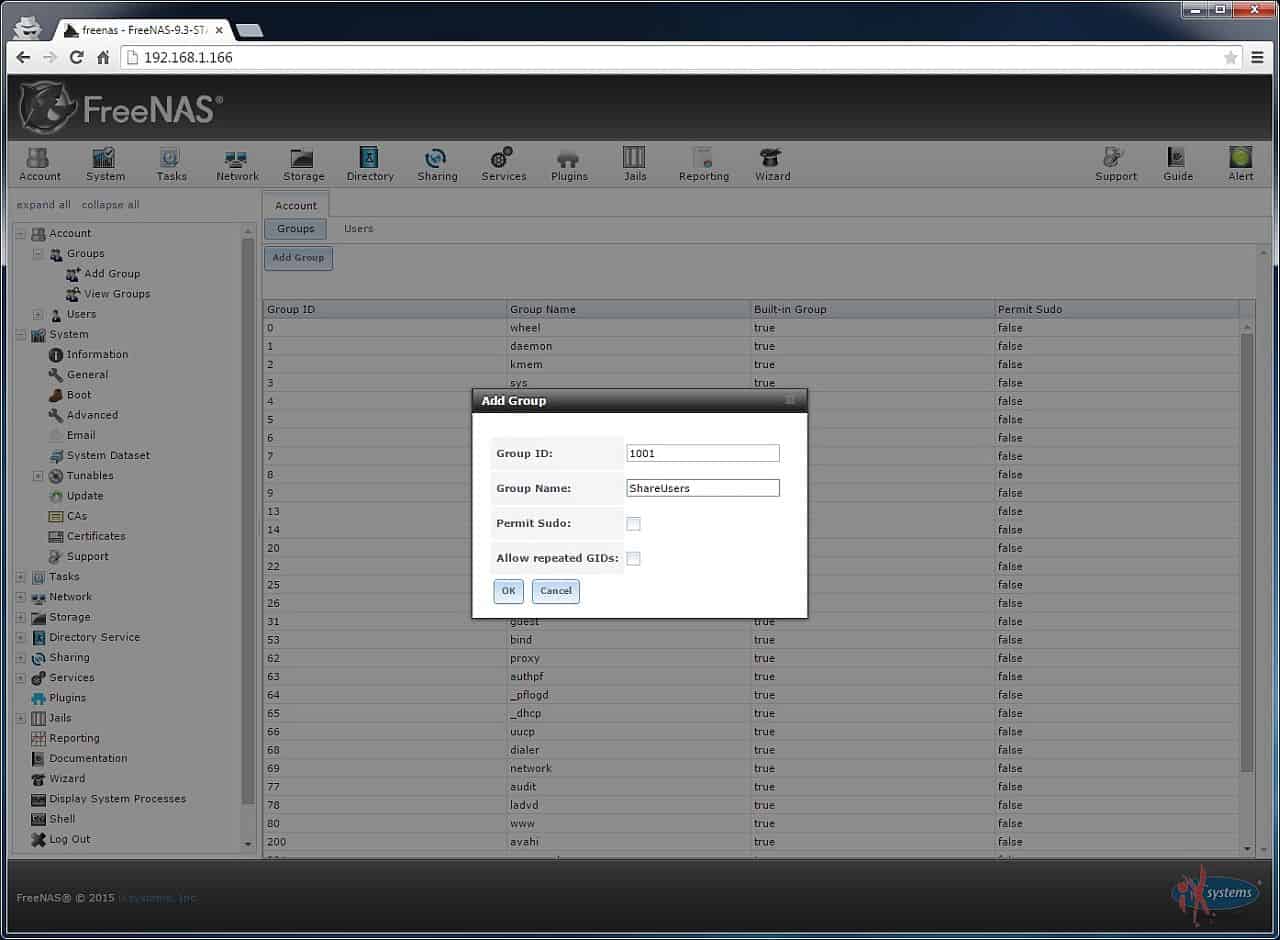Open the Sharing toolbar icon
This screenshot has width=1280, height=940.
click(x=437, y=164)
